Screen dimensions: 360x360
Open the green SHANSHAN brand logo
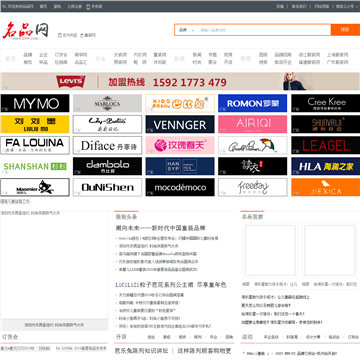tap(35, 166)
